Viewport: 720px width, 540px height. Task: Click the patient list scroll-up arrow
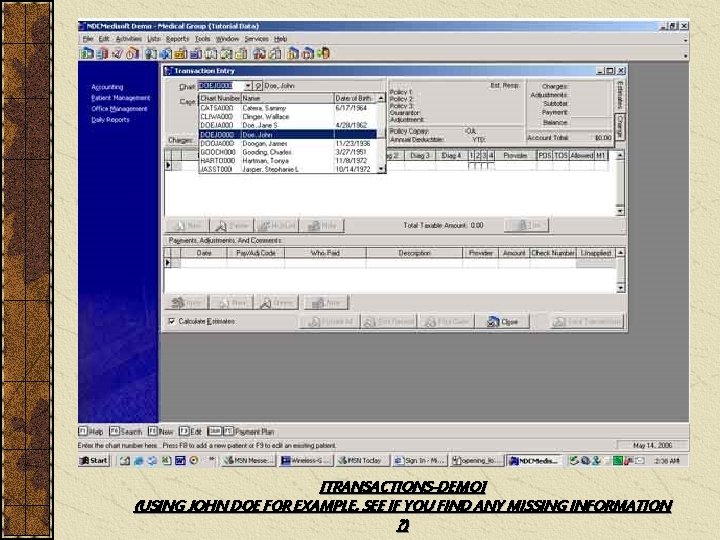(x=381, y=98)
